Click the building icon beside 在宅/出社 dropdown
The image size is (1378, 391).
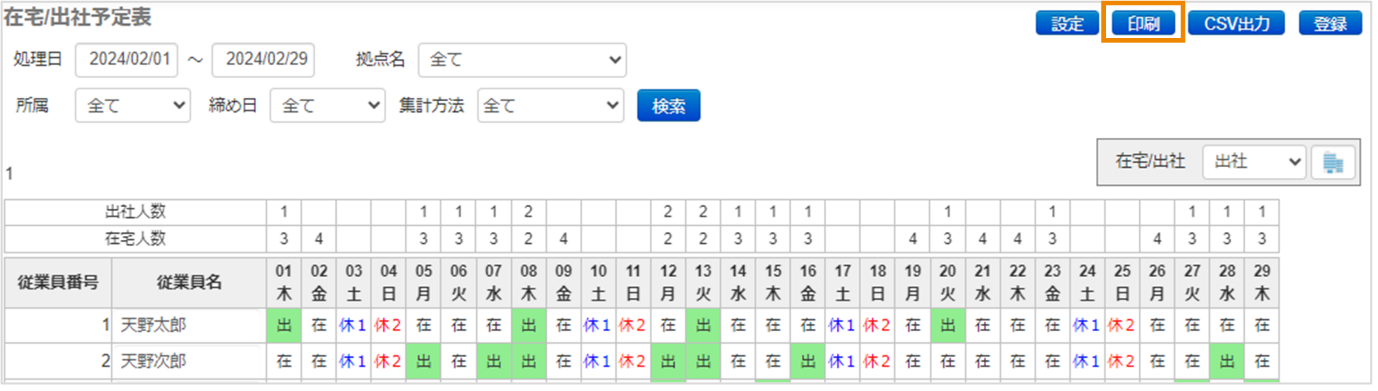[1333, 162]
